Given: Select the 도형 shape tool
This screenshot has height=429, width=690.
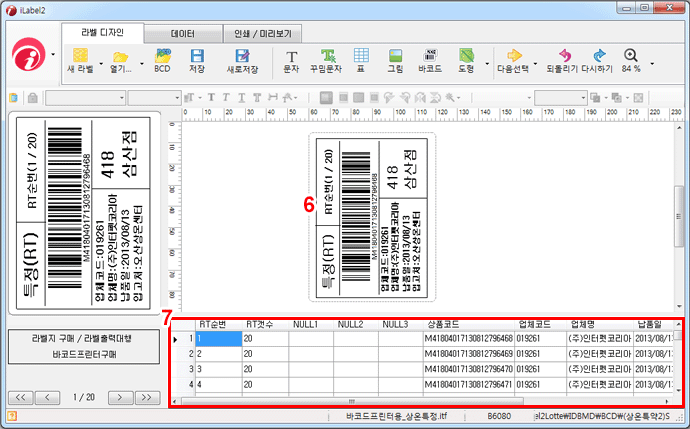Looking at the screenshot, I should 466,60.
